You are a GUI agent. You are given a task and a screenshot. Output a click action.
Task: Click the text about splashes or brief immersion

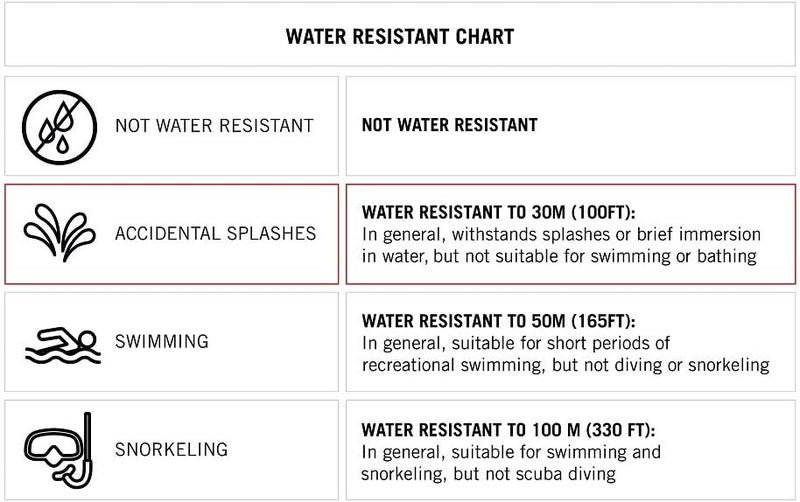tap(561, 235)
